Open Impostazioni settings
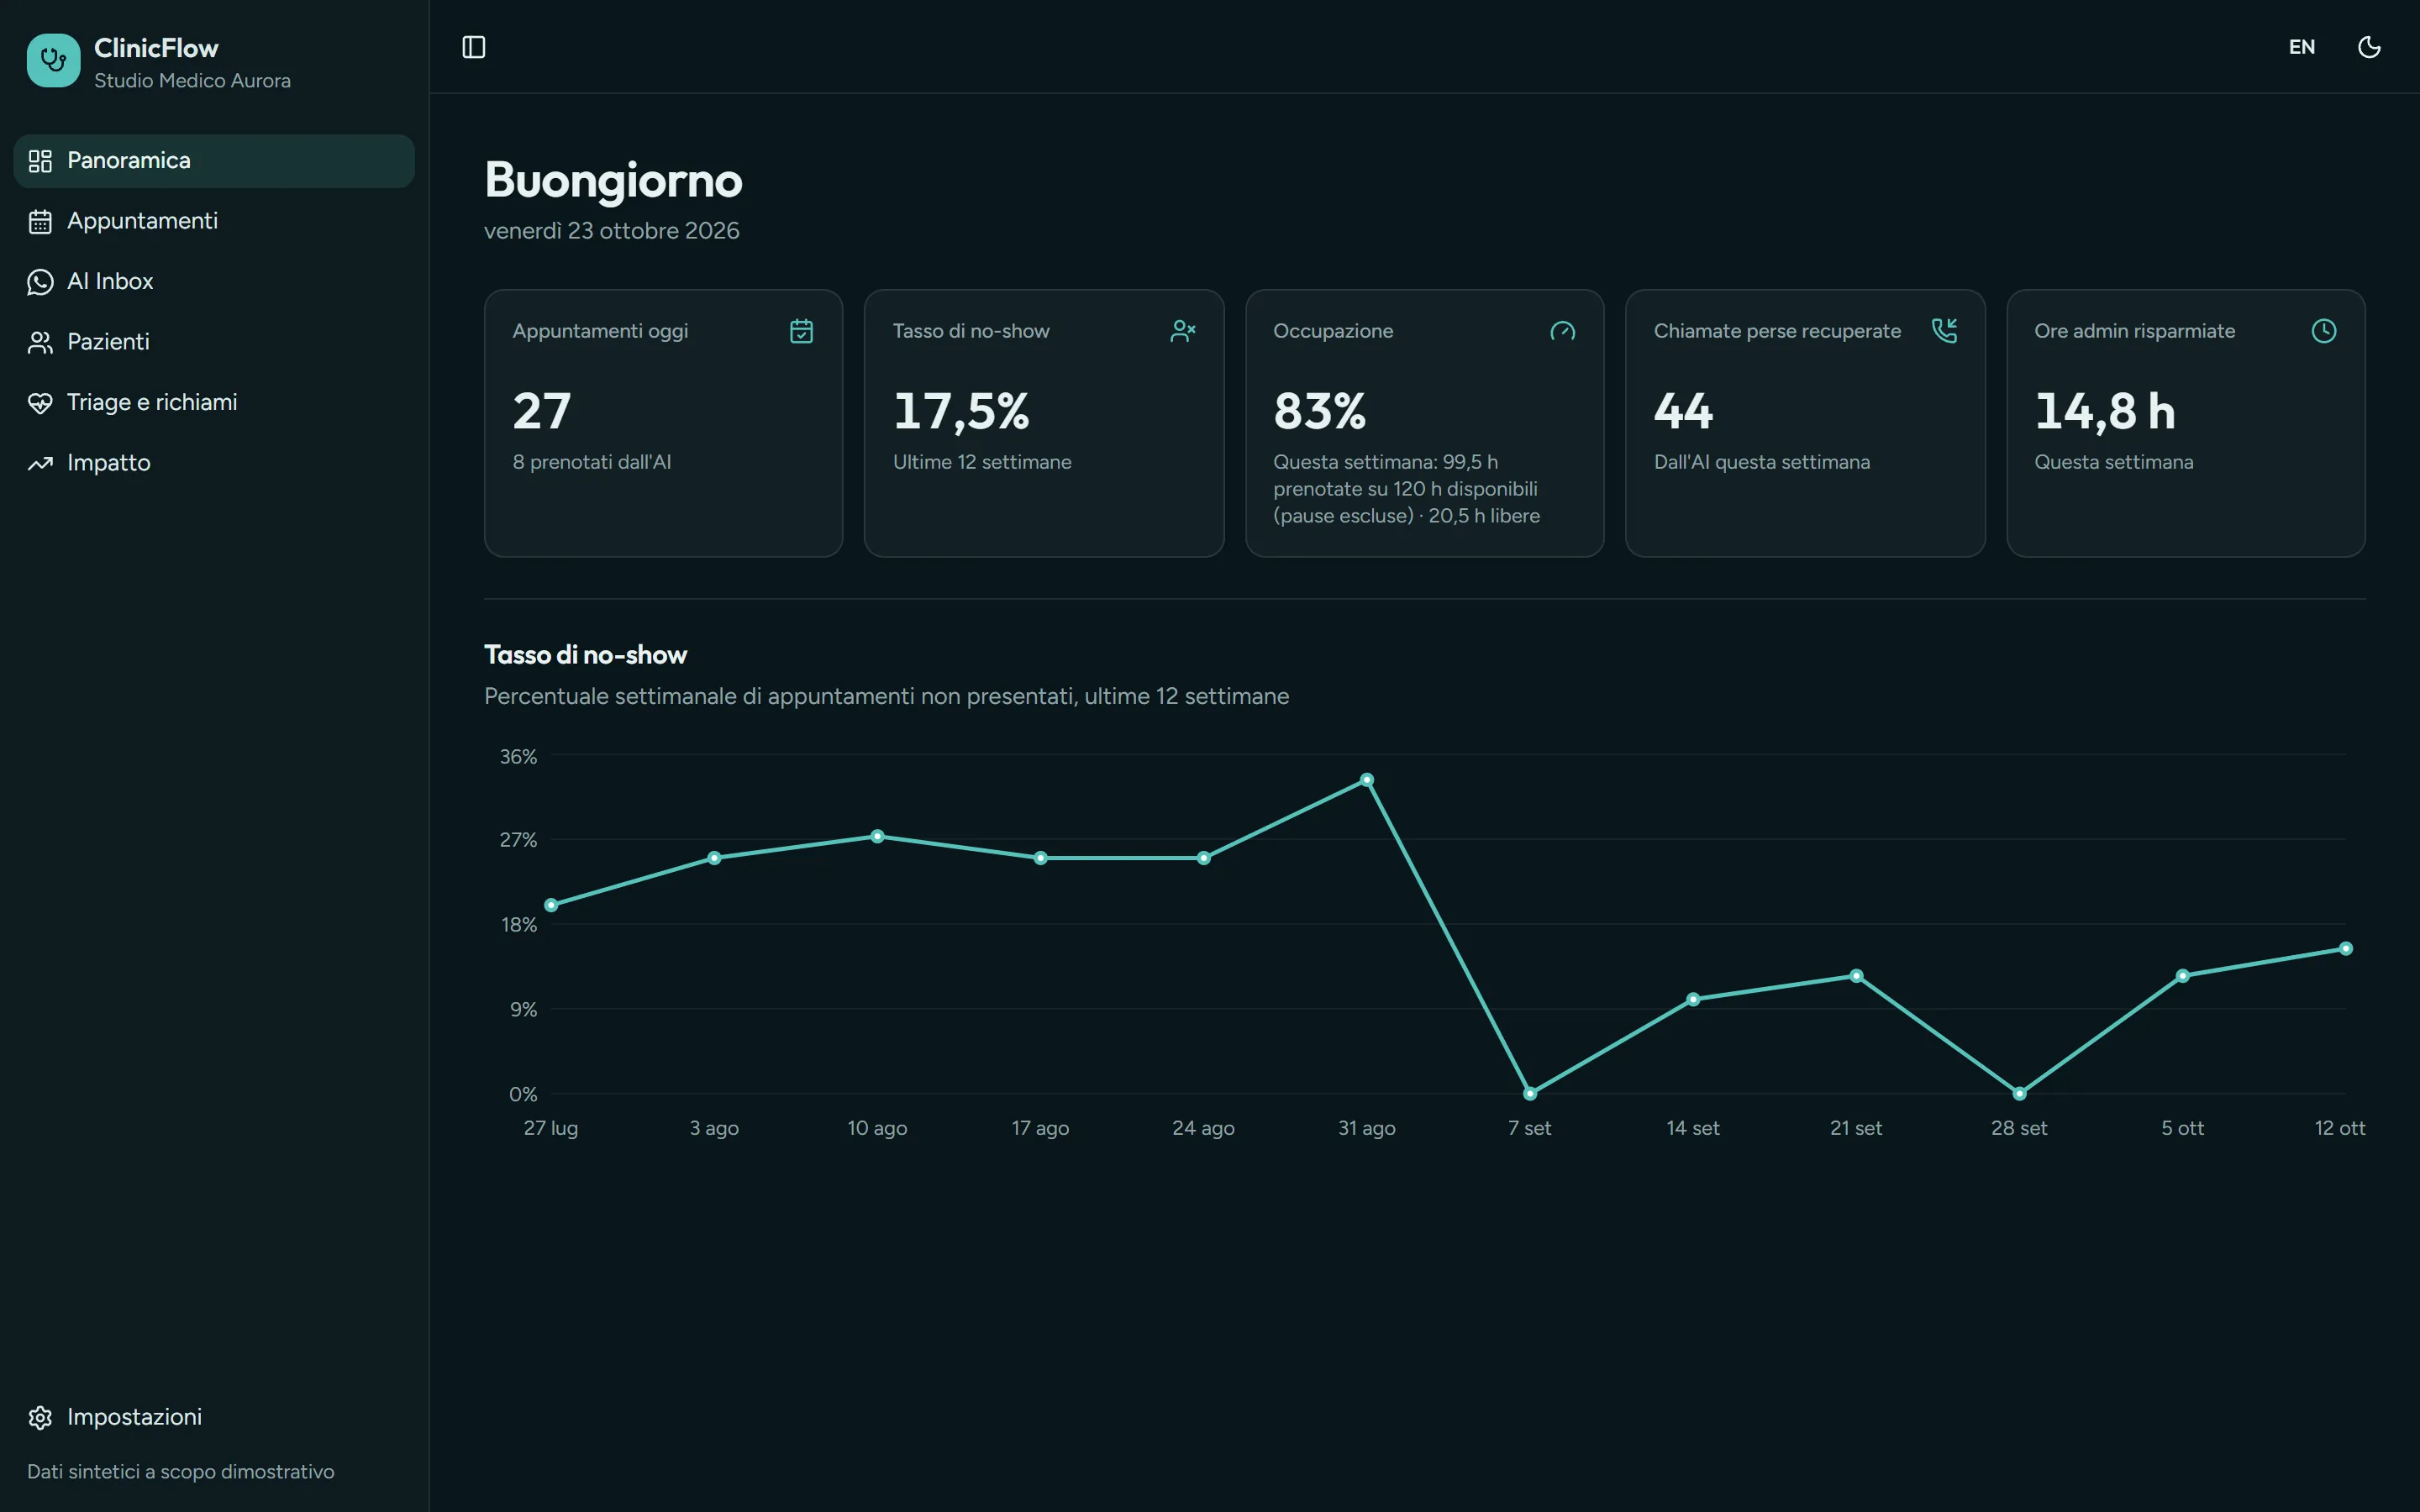 [x=214, y=1417]
